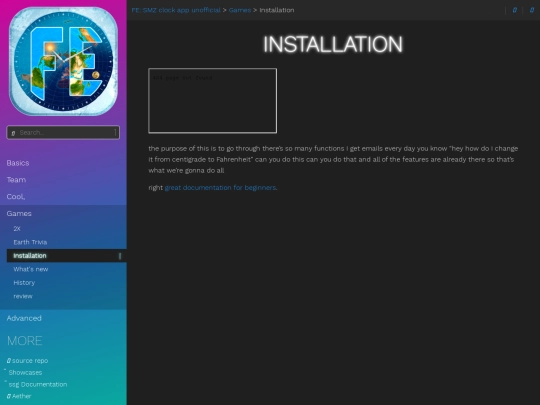Click the icon beside source repo

(9, 361)
